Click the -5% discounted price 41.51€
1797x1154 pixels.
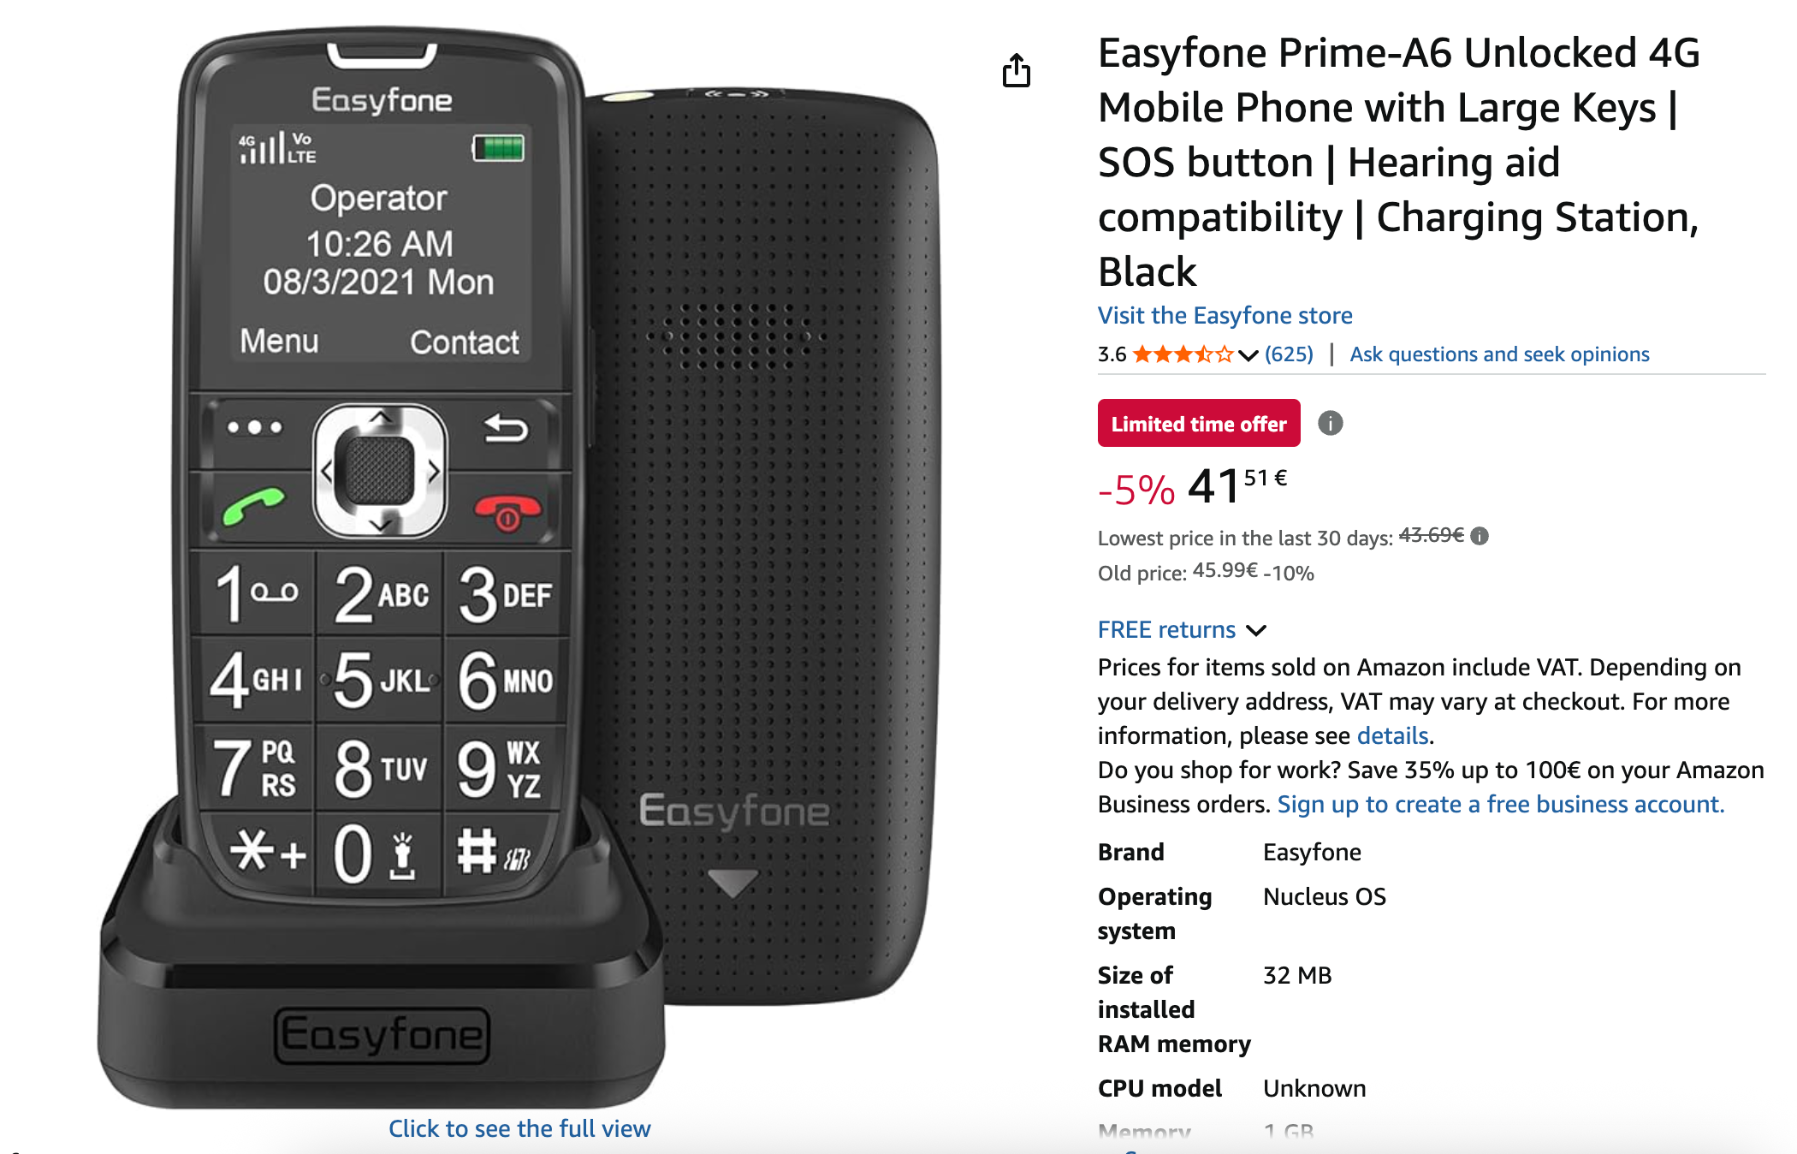point(1192,487)
